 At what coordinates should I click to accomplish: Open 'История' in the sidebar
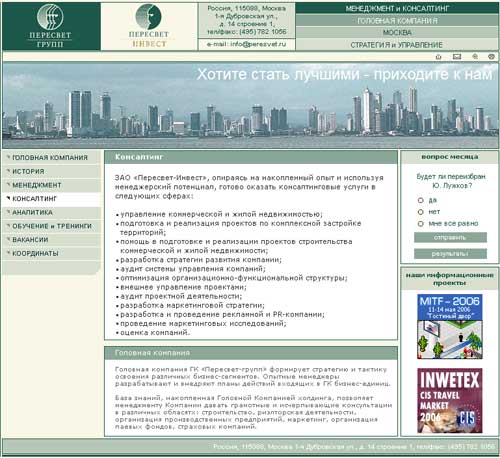click(51, 171)
